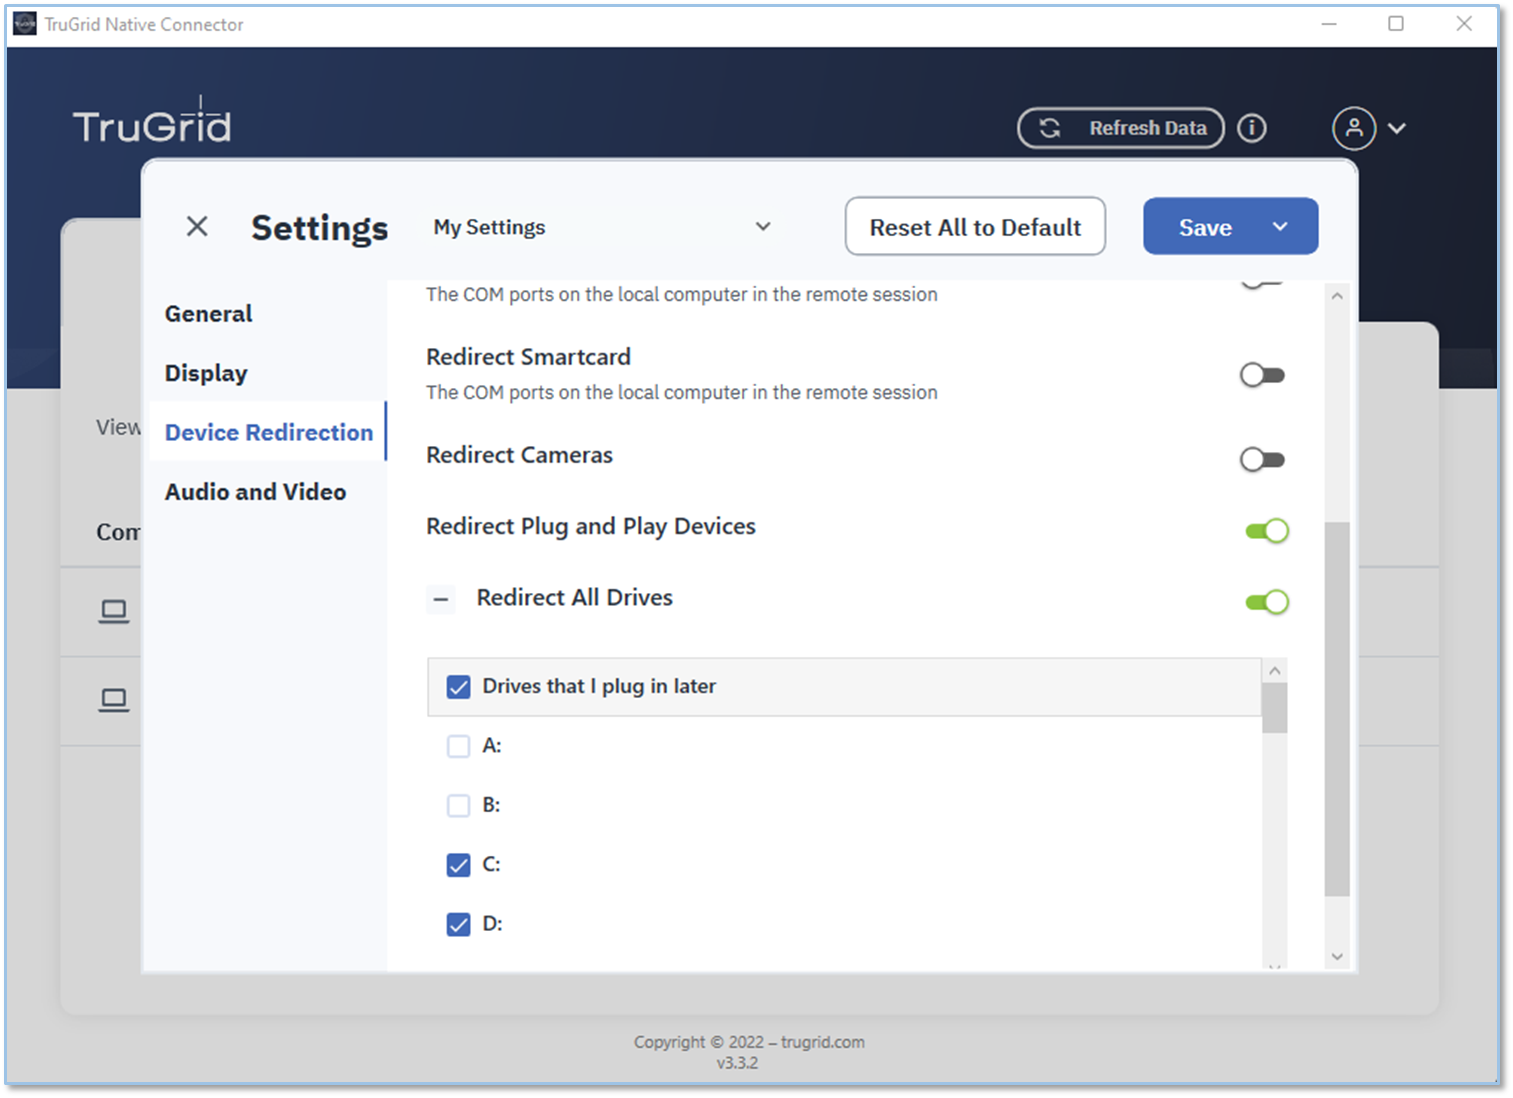Viewport: 1513px width, 1098px height.
Task: Open the Save button dropdown arrow
Action: [x=1280, y=227]
